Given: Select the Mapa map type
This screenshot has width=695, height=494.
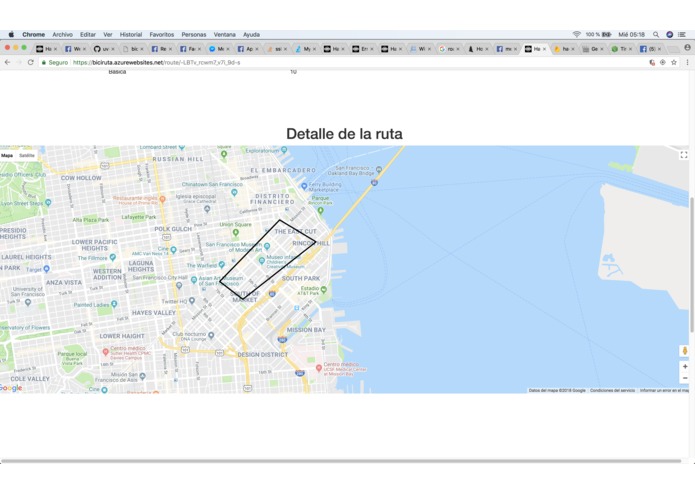Looking at the screenshot, I should [7, 156].
